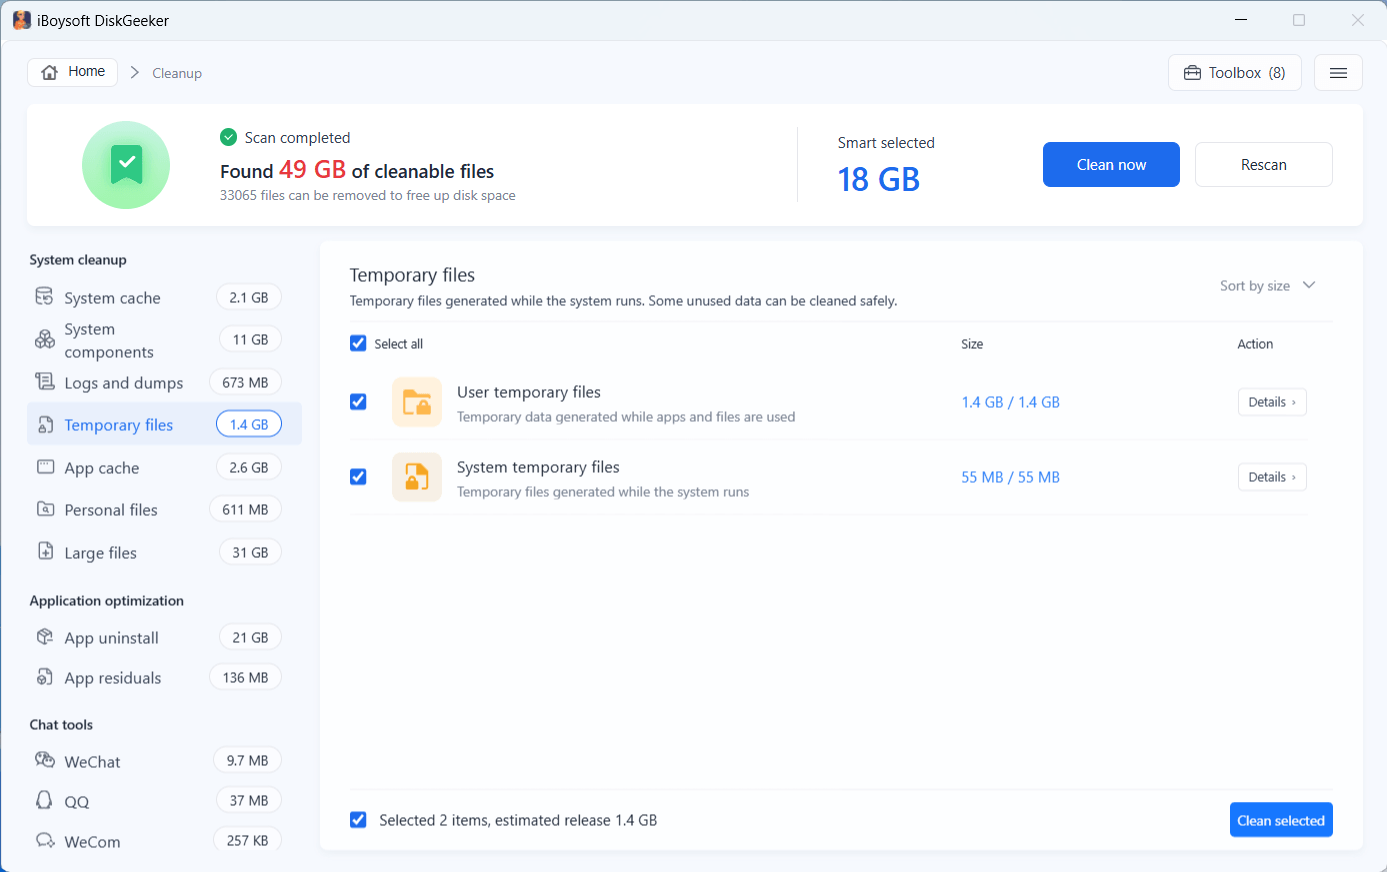Viewport: 1387px width, 872px height.
Task: Select App residuals in sidebar
Action: (164, 677)
